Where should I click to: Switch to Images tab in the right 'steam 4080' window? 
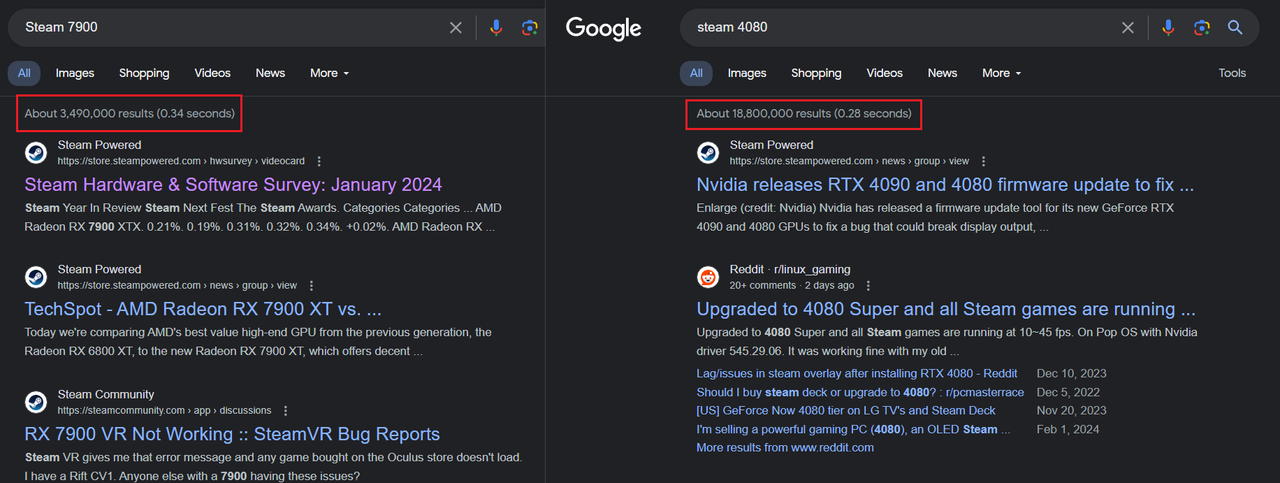747,73
